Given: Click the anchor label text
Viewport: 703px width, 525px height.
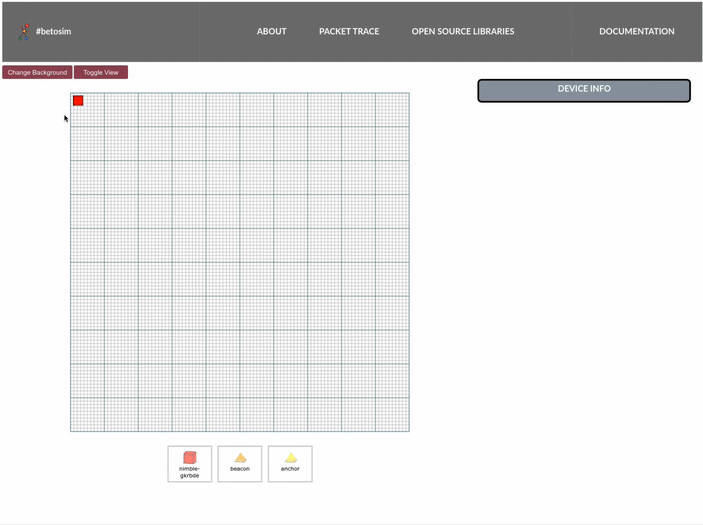Looking at the screenshot, I should [290, 469].
